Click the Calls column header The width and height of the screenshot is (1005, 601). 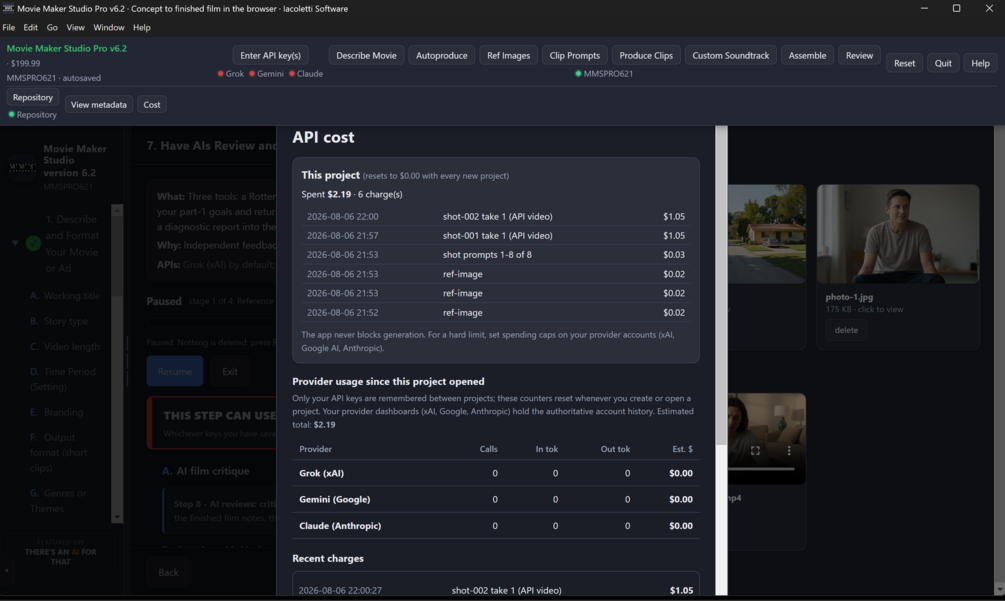(x=488, y=449)
